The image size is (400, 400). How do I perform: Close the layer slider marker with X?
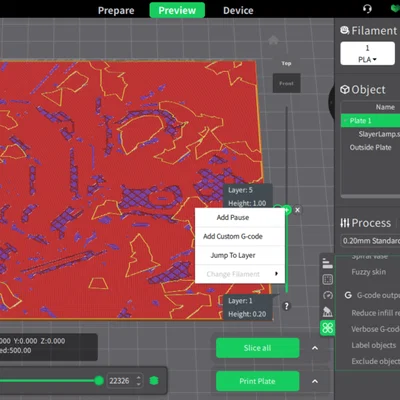click(x=297, y=210)
